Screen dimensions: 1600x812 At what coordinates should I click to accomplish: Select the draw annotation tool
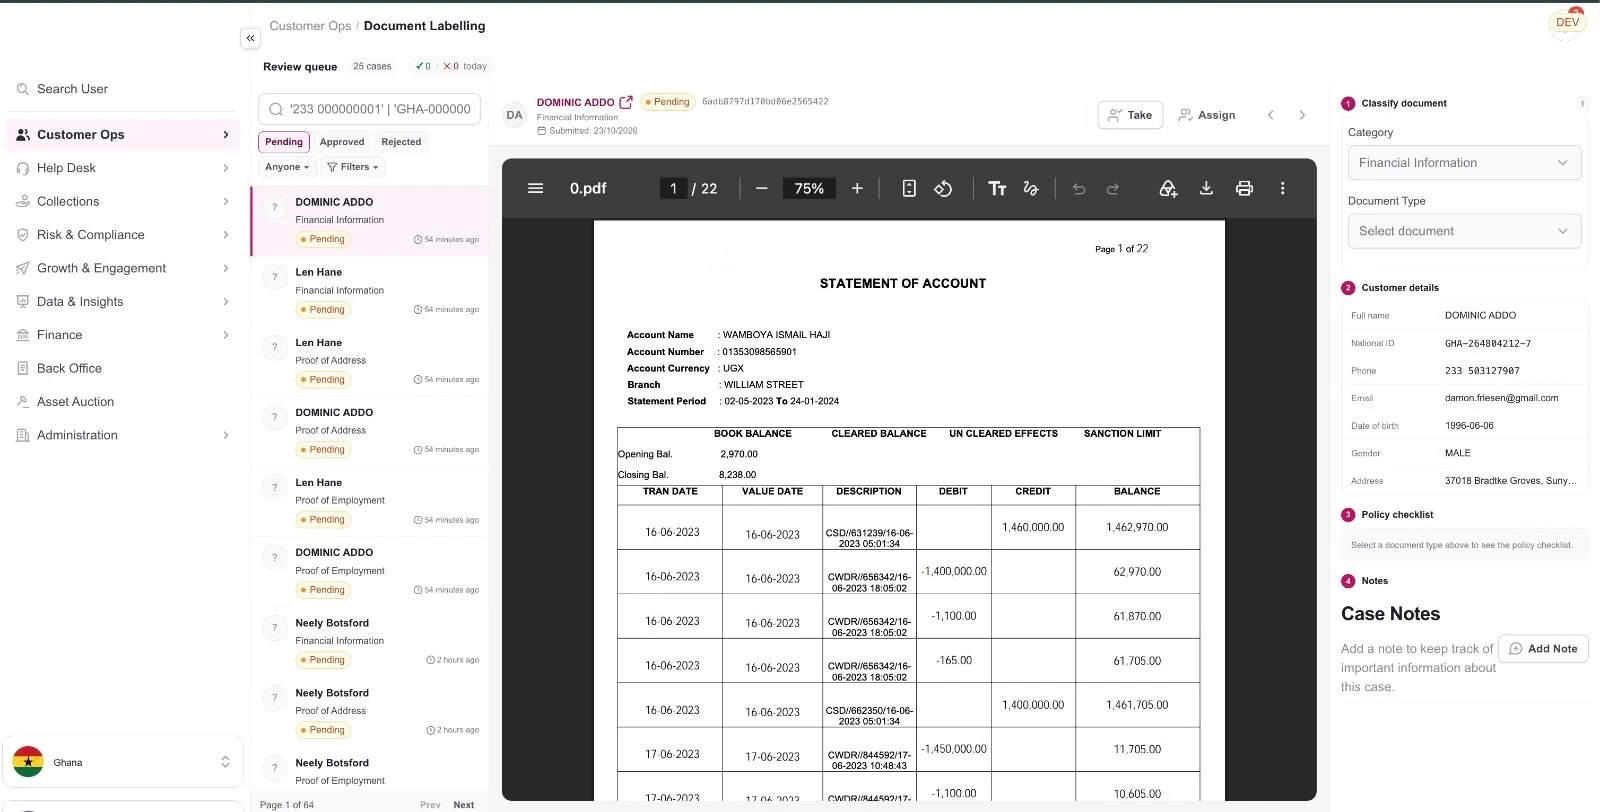click(1031, 188)
